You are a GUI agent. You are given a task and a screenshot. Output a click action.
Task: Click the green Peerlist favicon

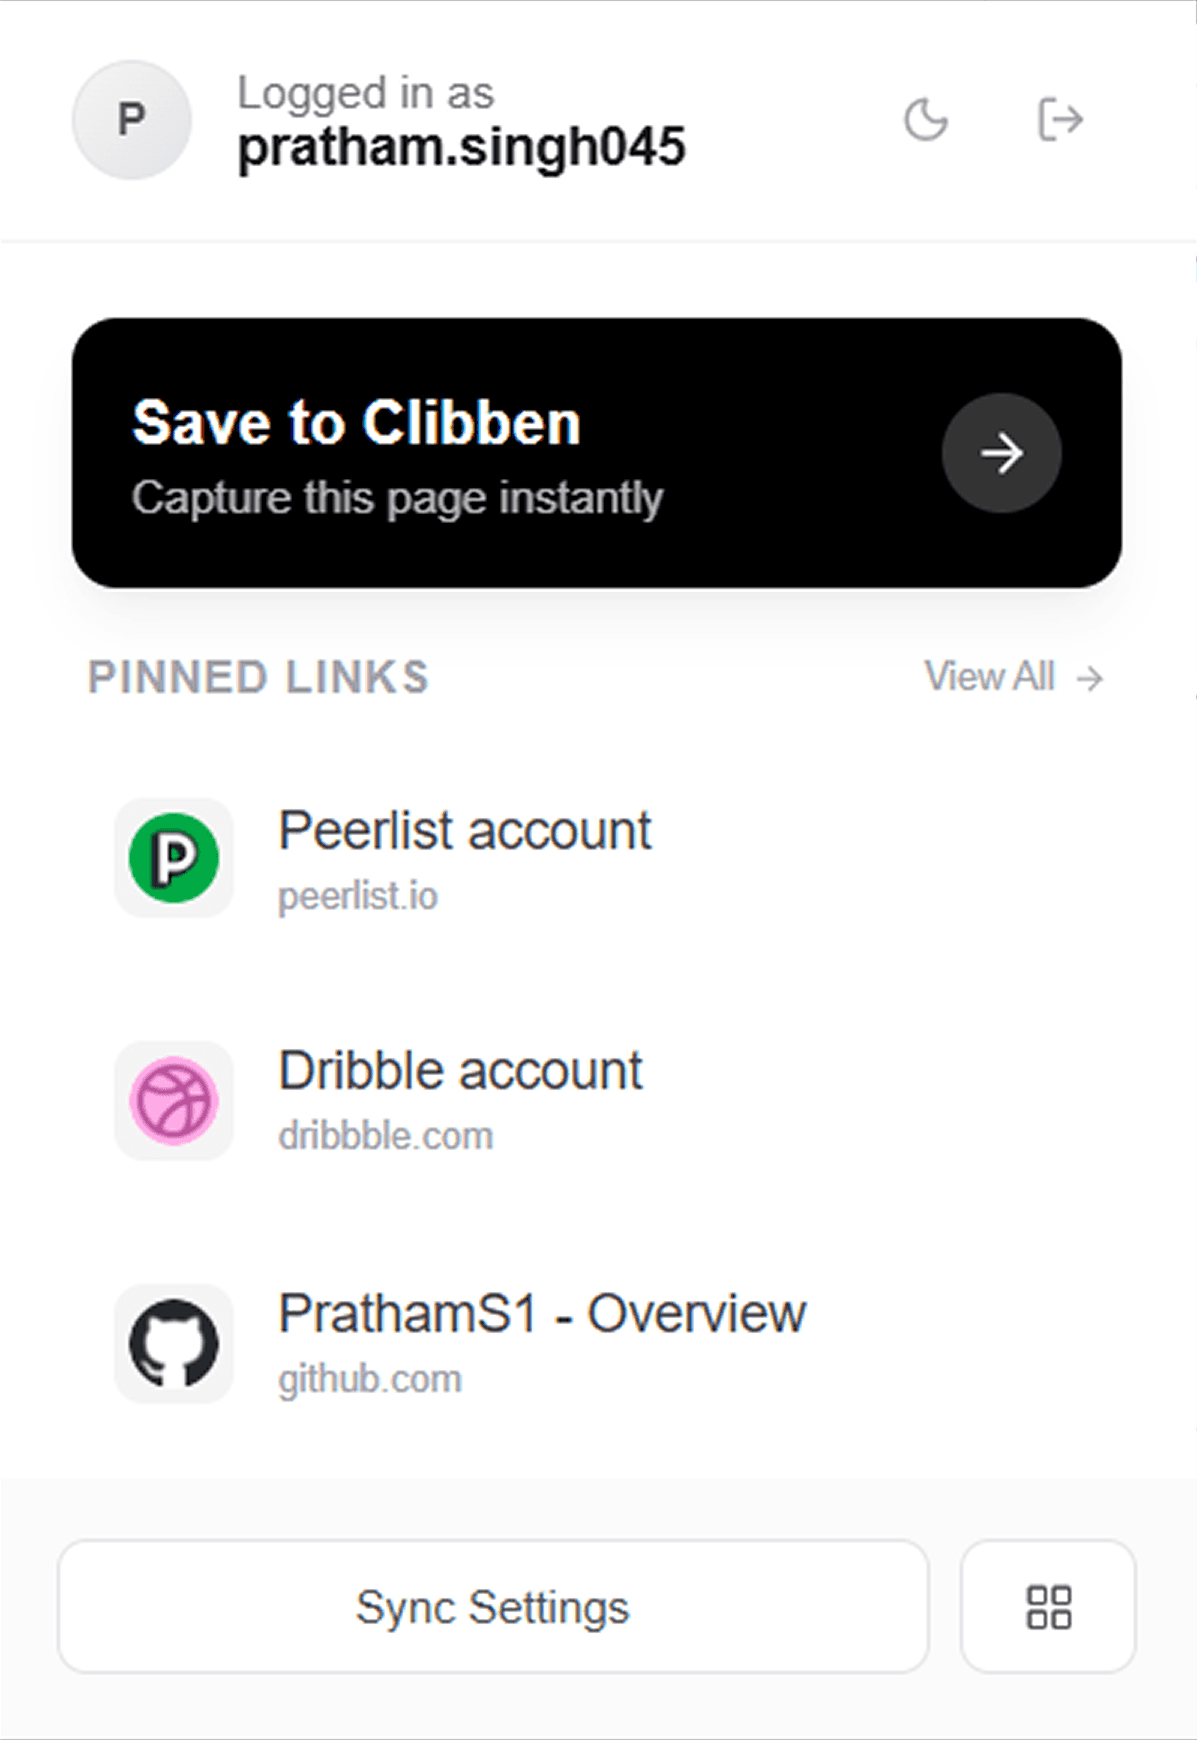[x=174, y=858]
